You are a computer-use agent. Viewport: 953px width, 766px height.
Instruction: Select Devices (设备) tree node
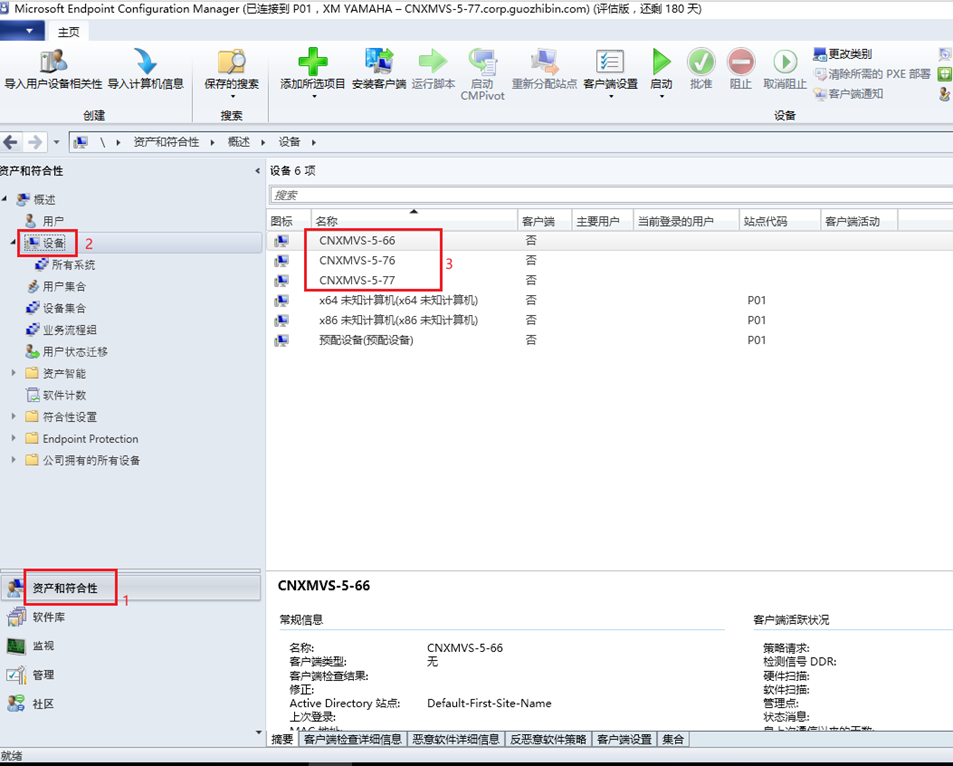[53, 243]
